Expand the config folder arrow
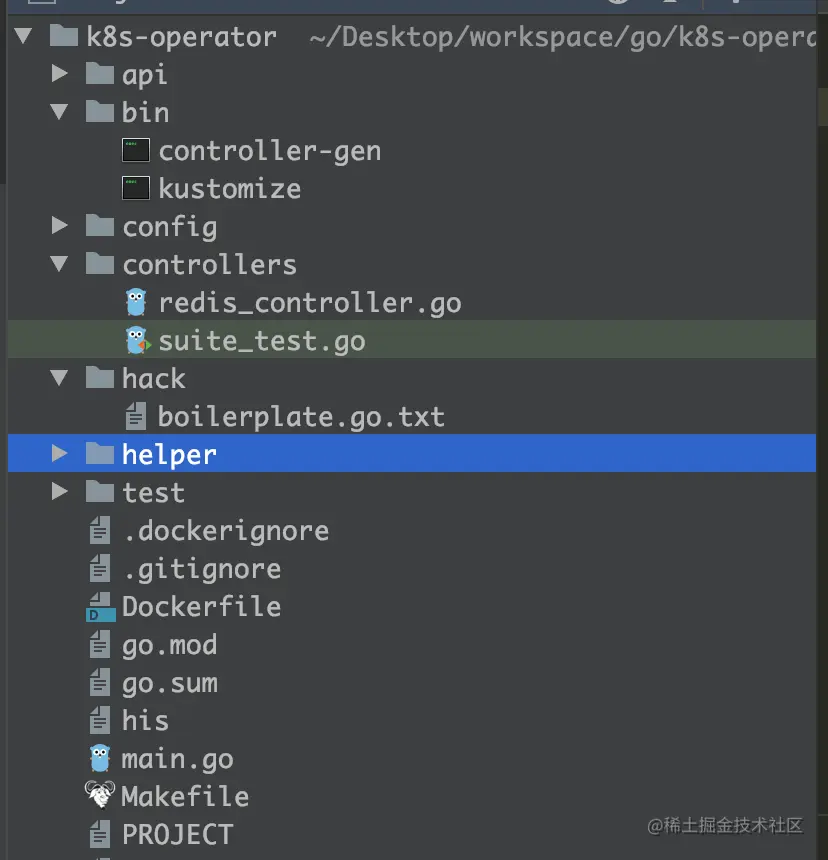Image resolution: width=828 pixels, height=860 pixels. click(x=59, y=225)
